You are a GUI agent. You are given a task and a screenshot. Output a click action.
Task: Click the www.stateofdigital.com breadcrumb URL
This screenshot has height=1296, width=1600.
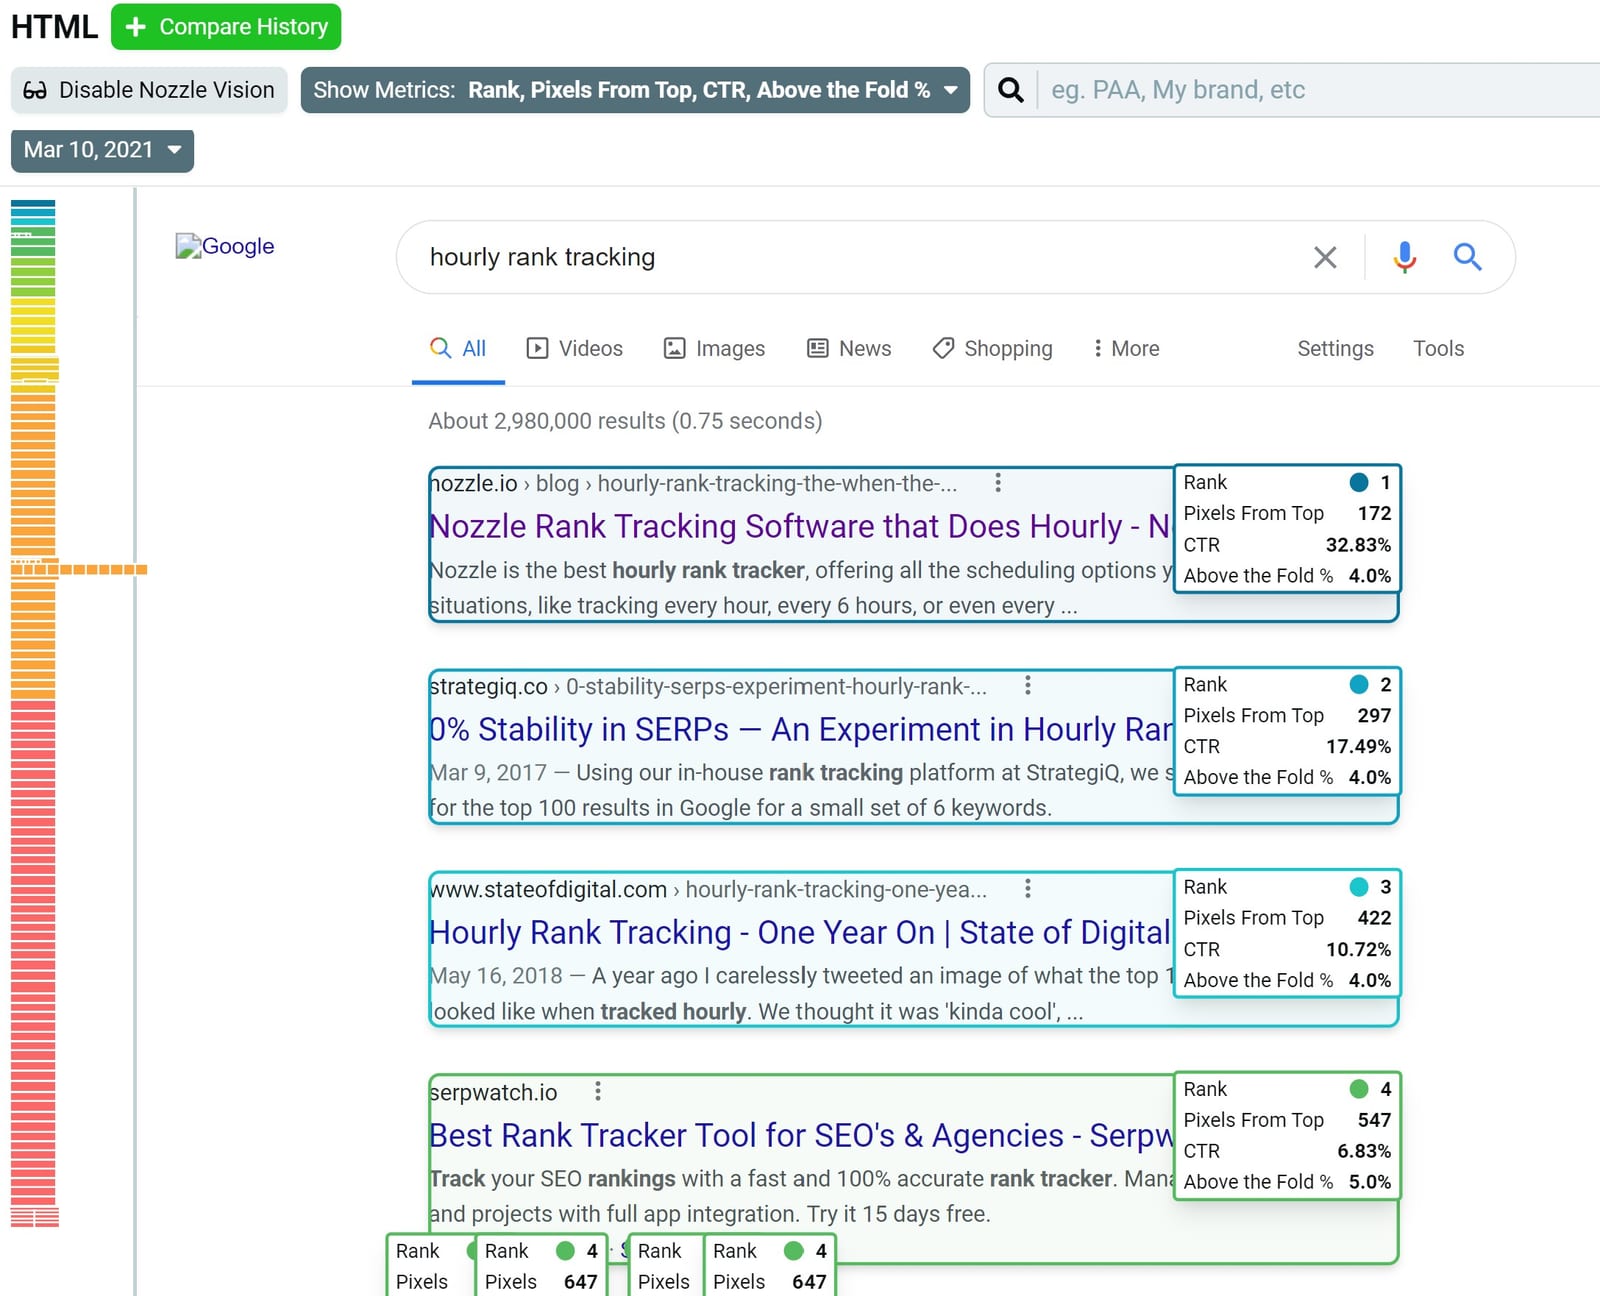pyautogui.click(x=708, y=890)
